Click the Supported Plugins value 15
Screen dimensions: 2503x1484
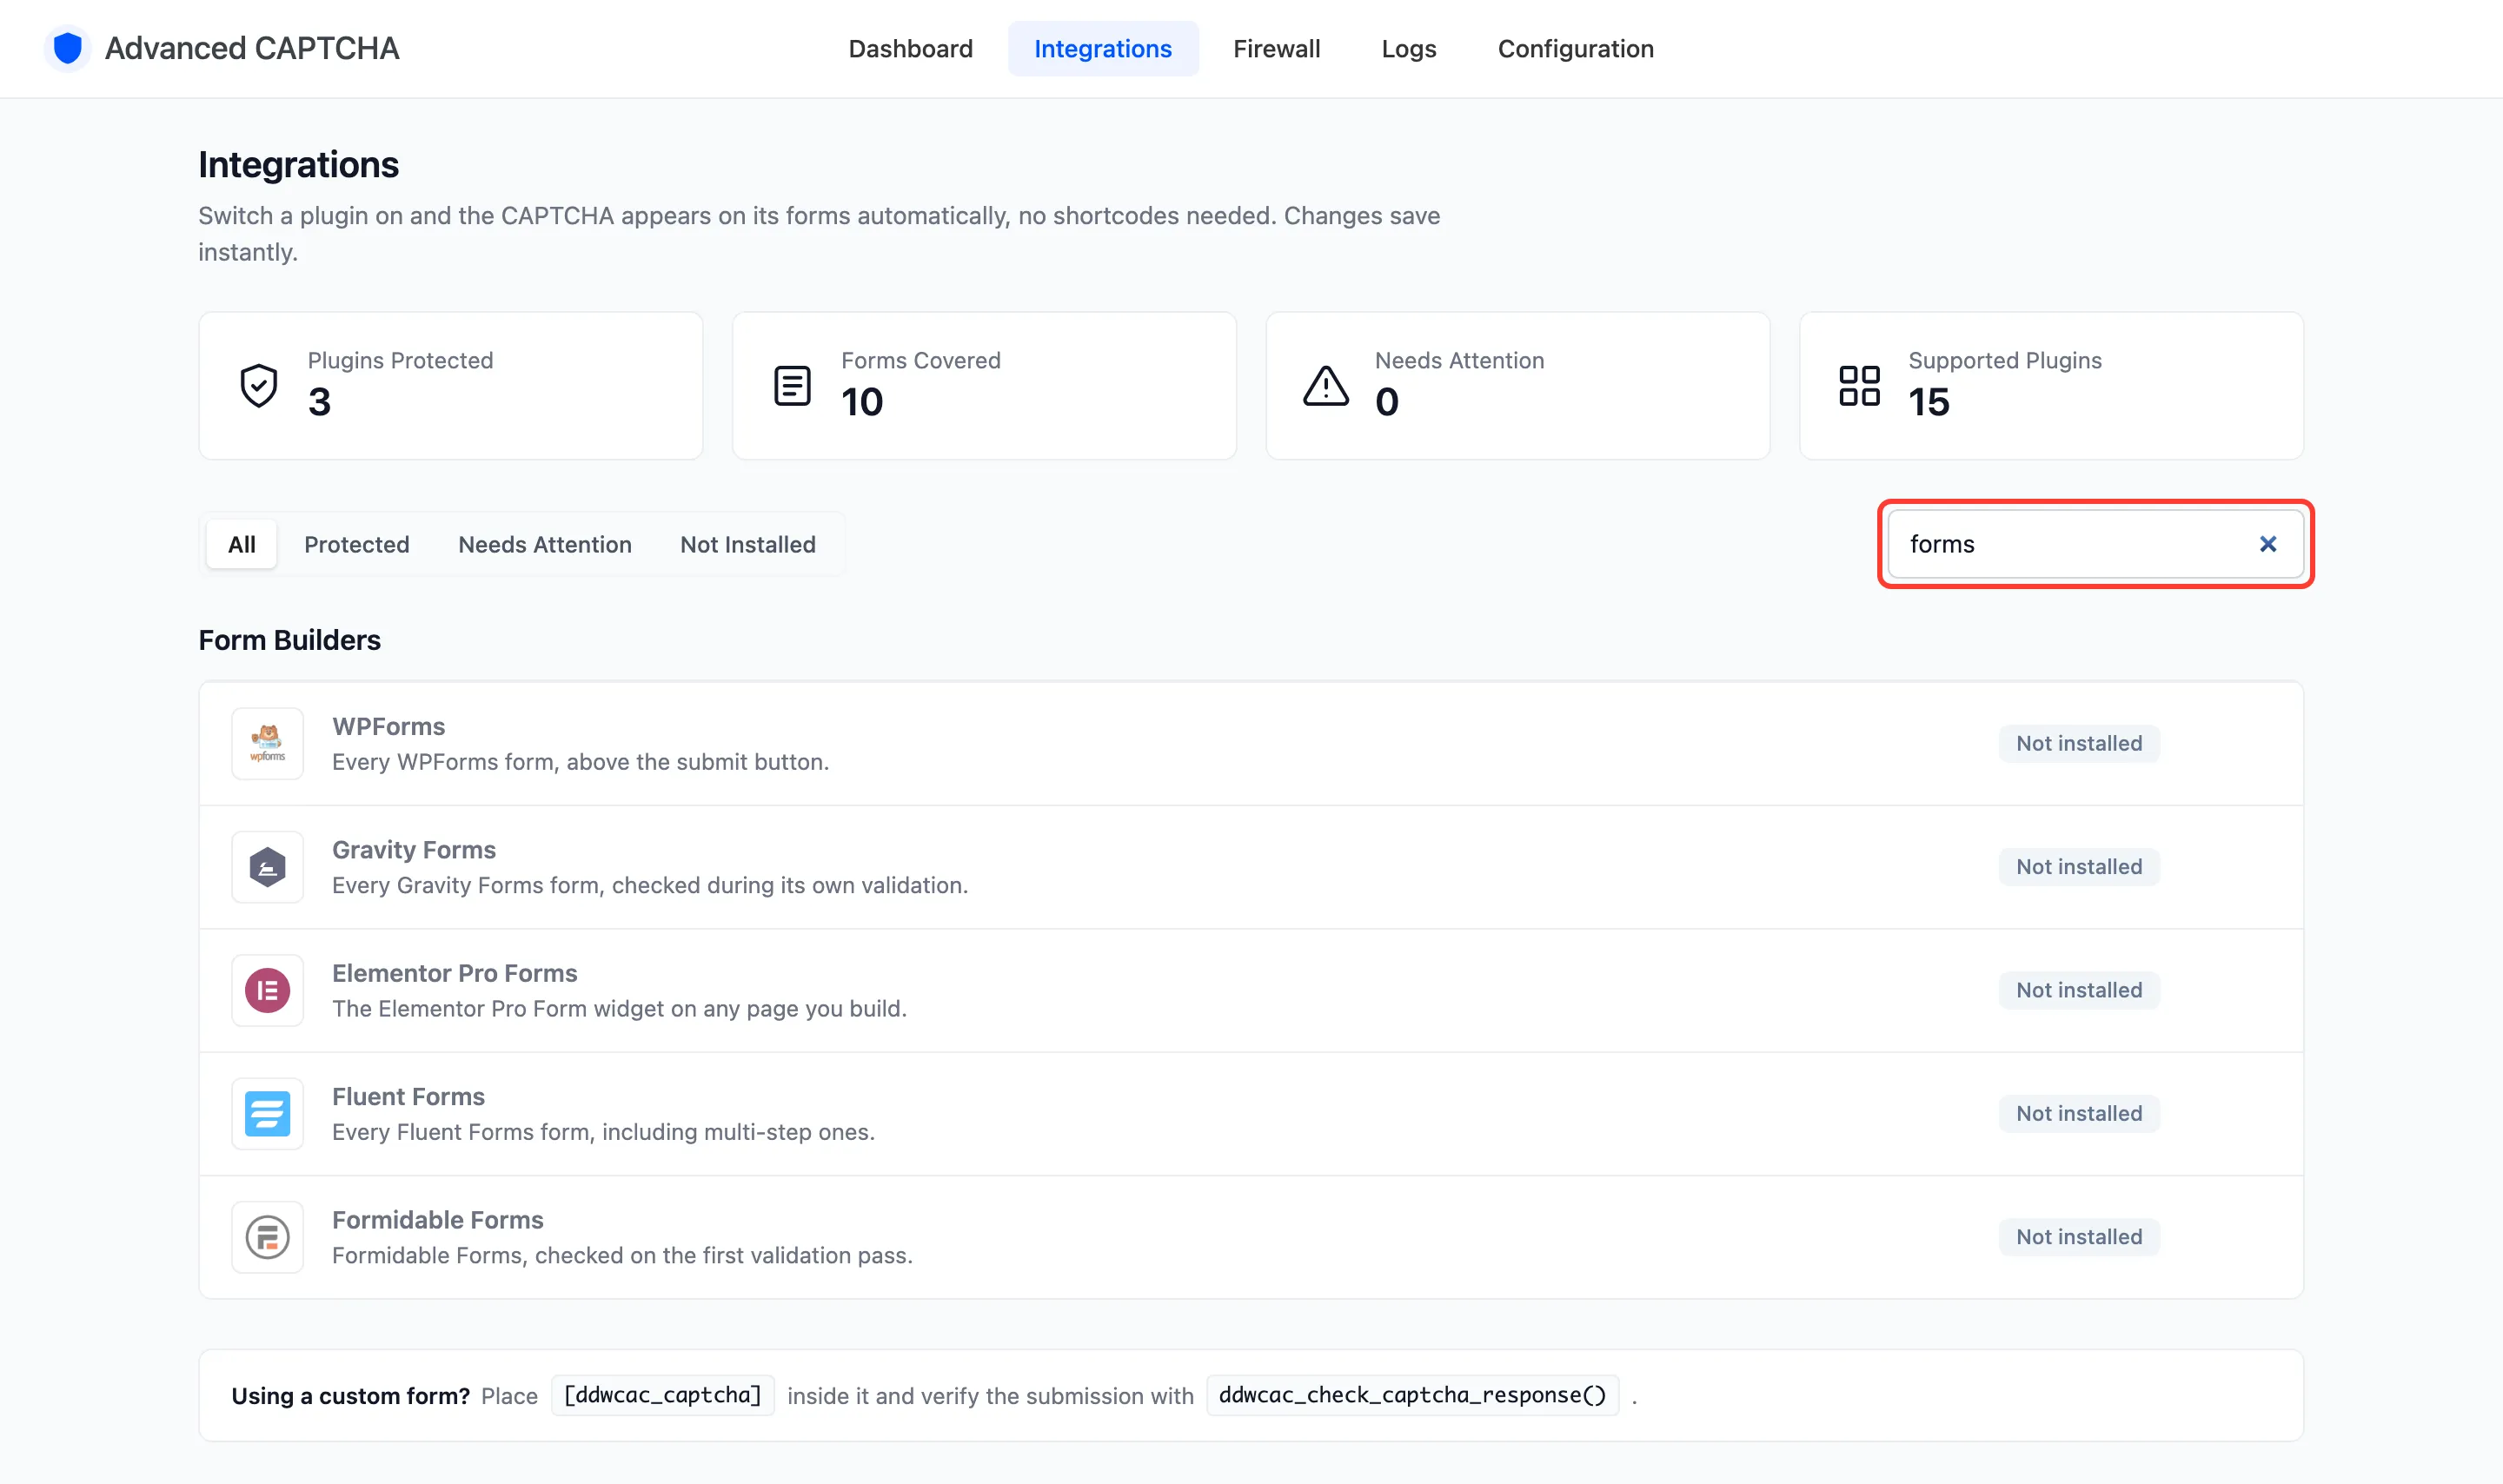[x=1928, y=402]
